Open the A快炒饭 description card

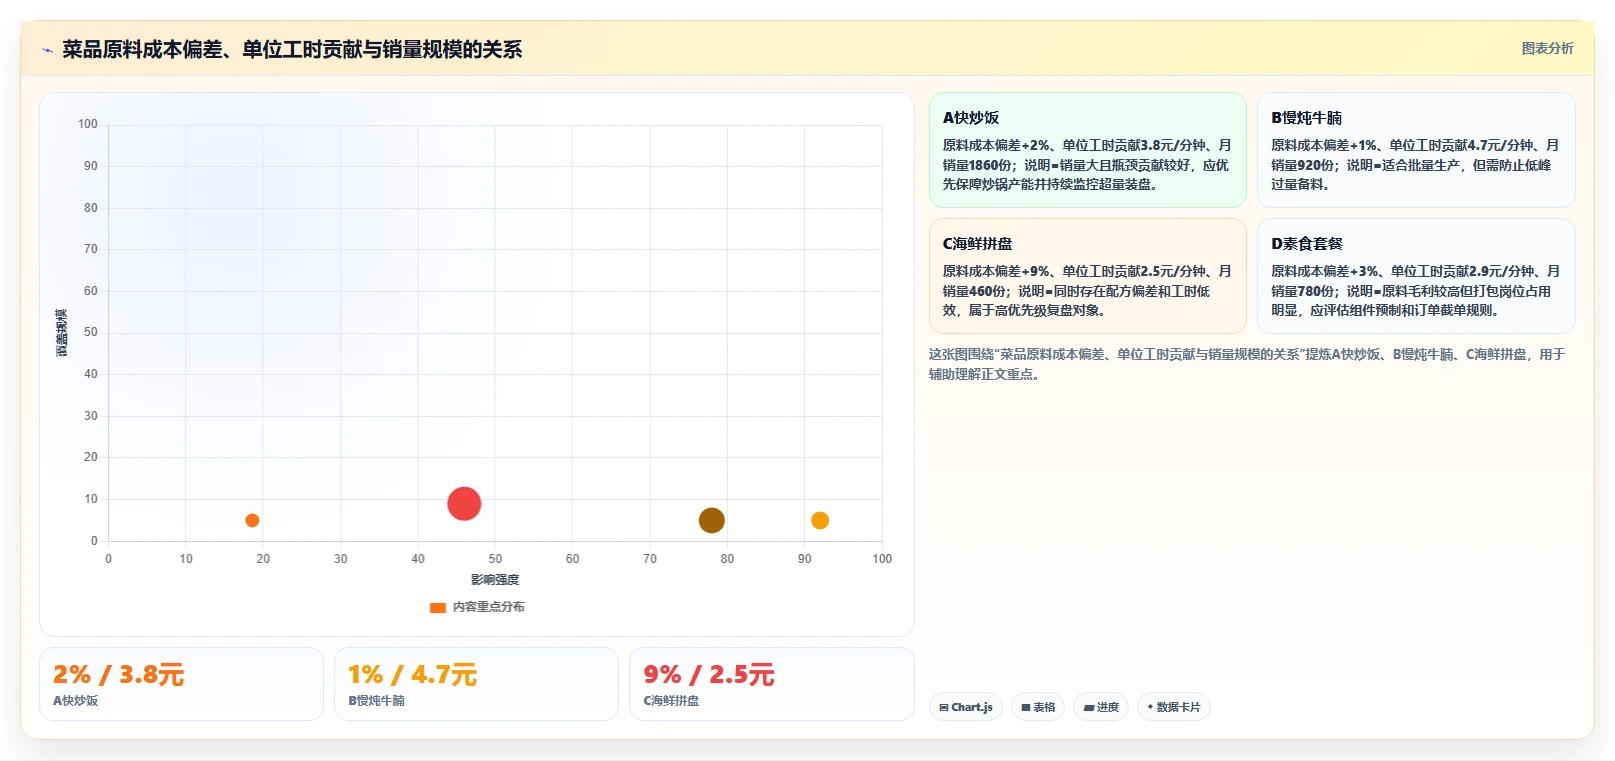pyautogui.click(x=1088, y=150)
